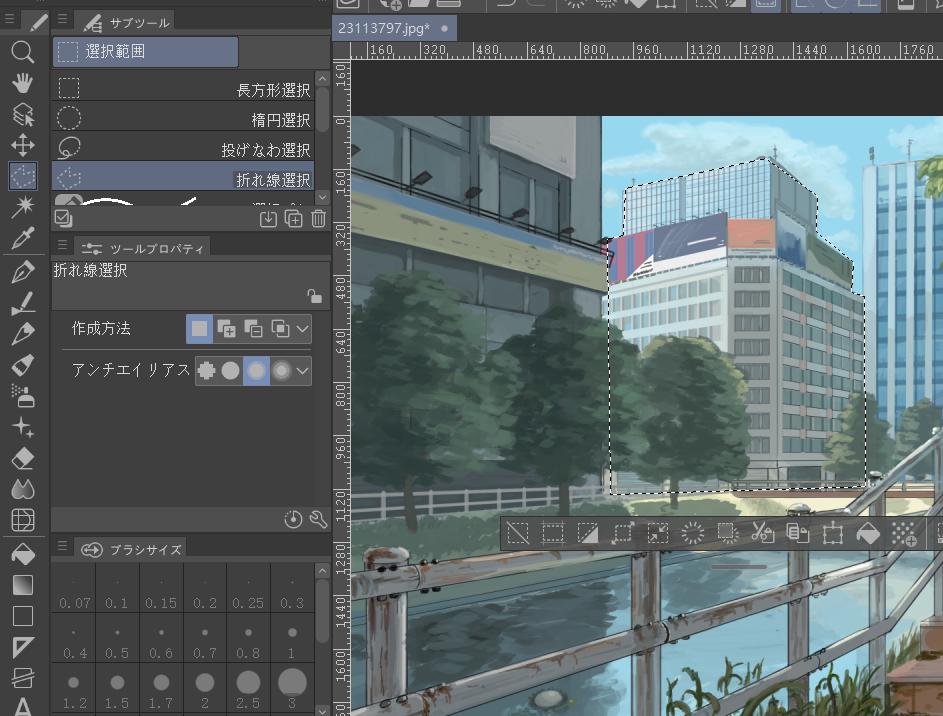The height and width of the screenshot is (716, 943).
Task: Toggle the tool property lock icon
Action: pos(314,296)
